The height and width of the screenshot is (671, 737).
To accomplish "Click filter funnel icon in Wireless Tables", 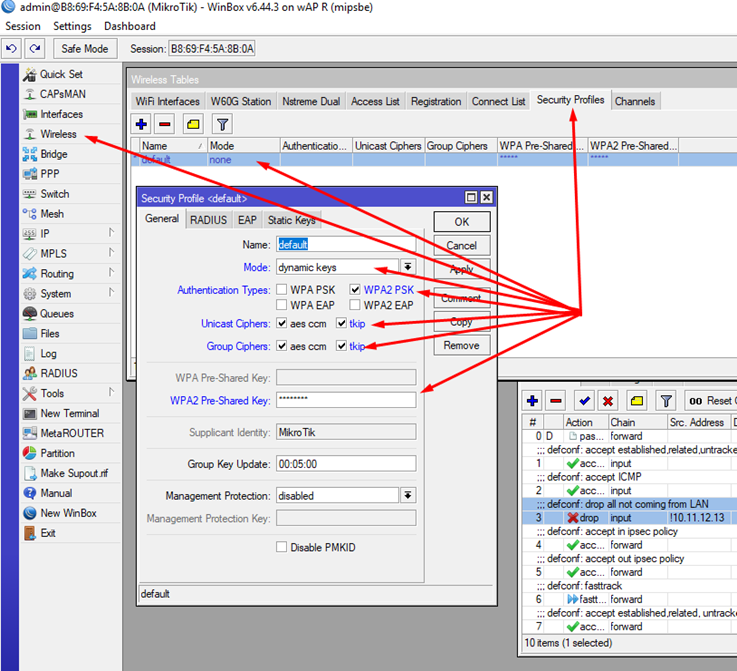I will (222, 125).
